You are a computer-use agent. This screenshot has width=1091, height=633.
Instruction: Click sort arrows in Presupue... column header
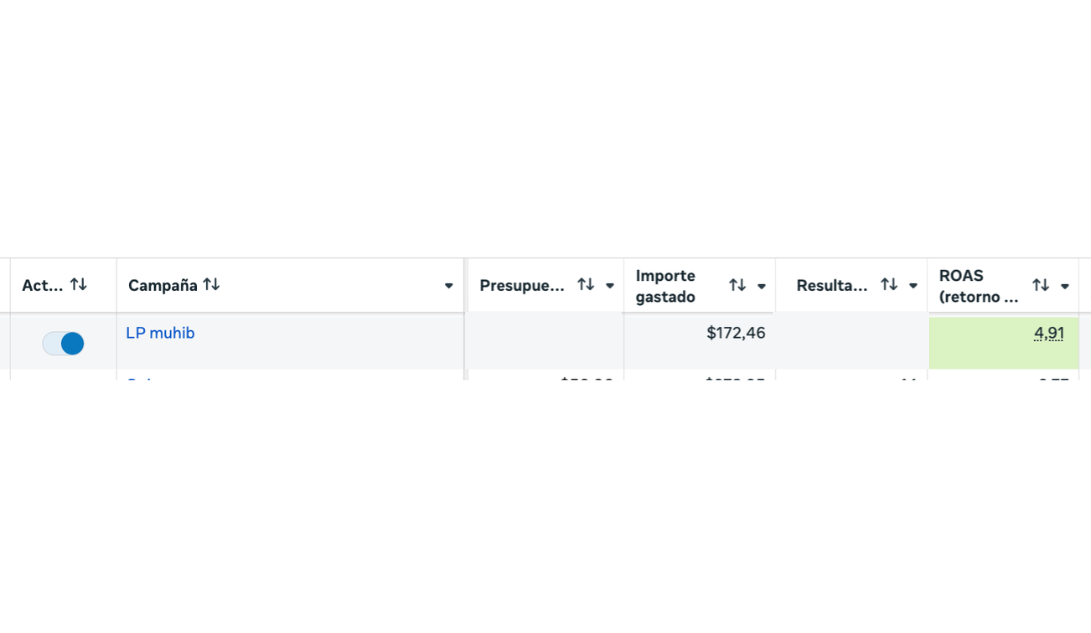(586, 285)
